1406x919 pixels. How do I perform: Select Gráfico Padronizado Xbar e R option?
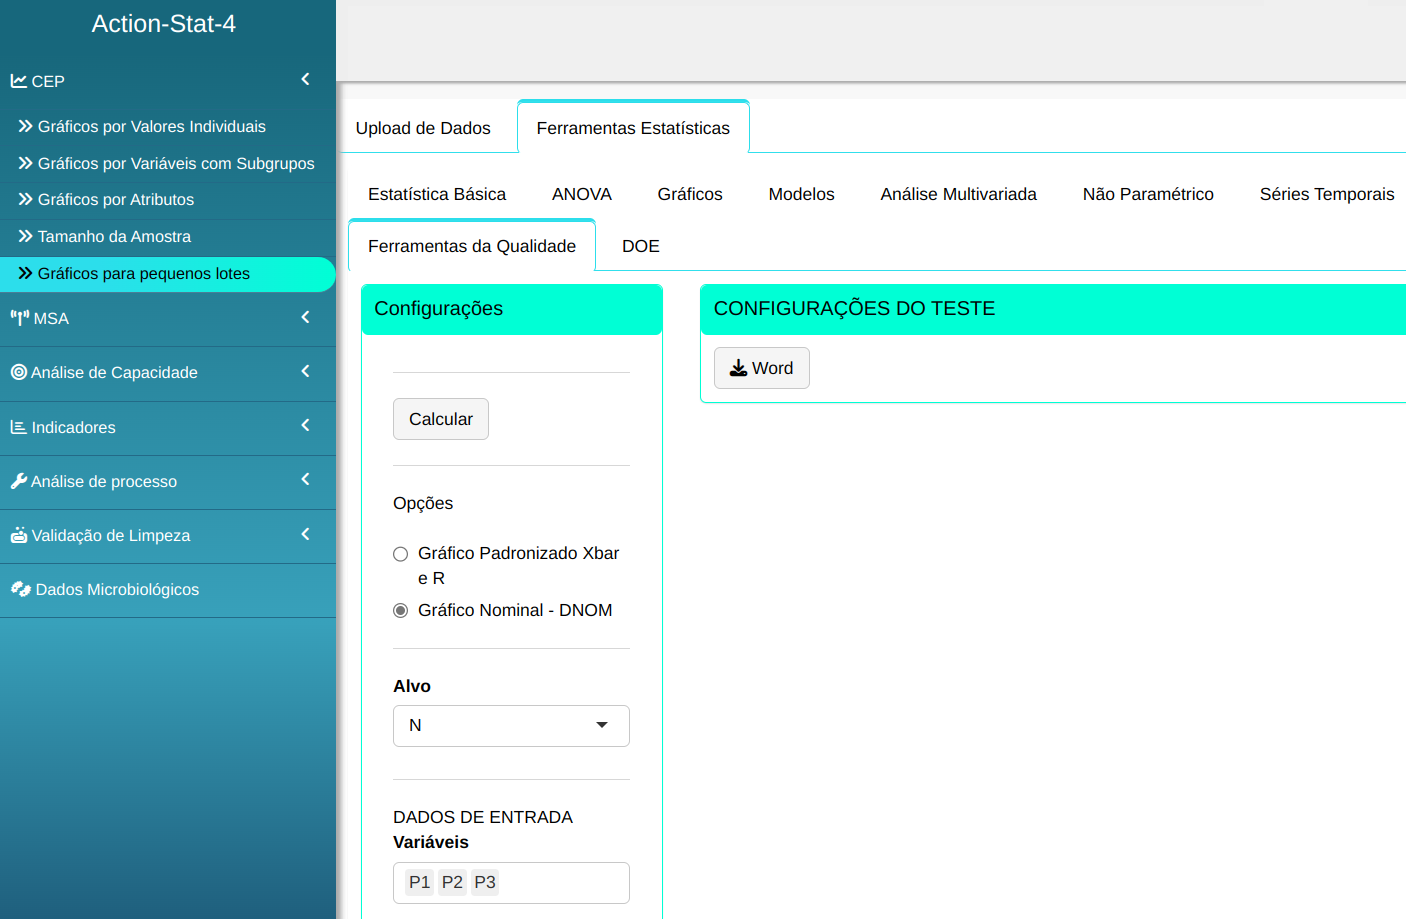401,554
